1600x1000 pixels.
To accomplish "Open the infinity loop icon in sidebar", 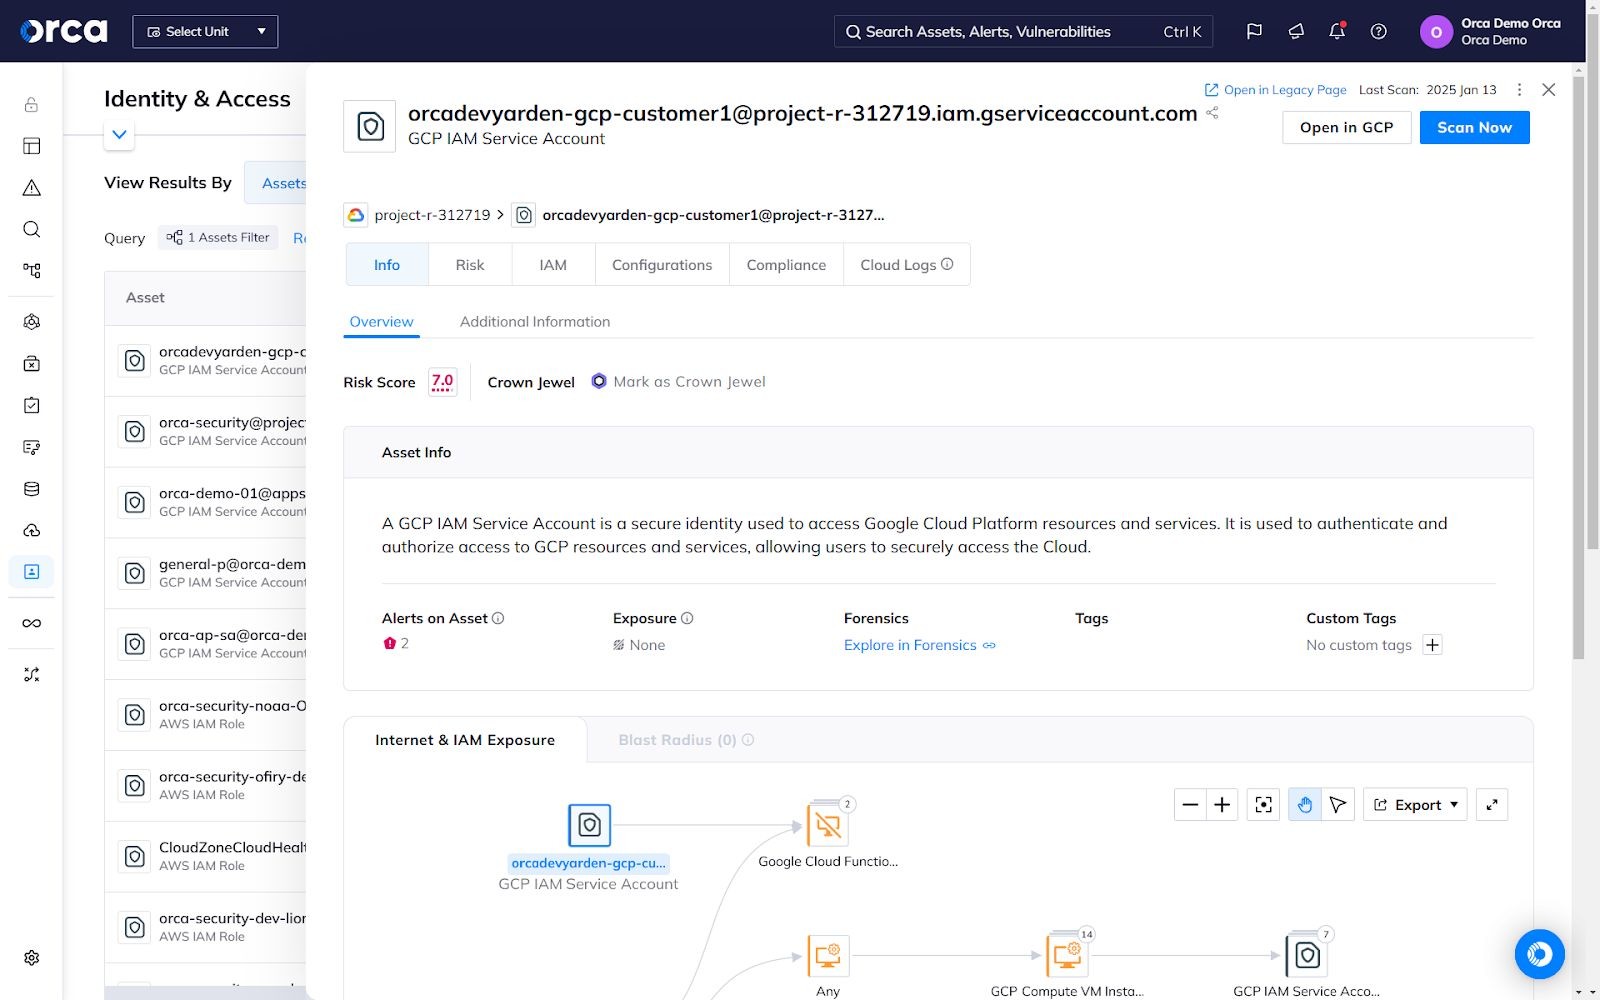I will (31, 623).
